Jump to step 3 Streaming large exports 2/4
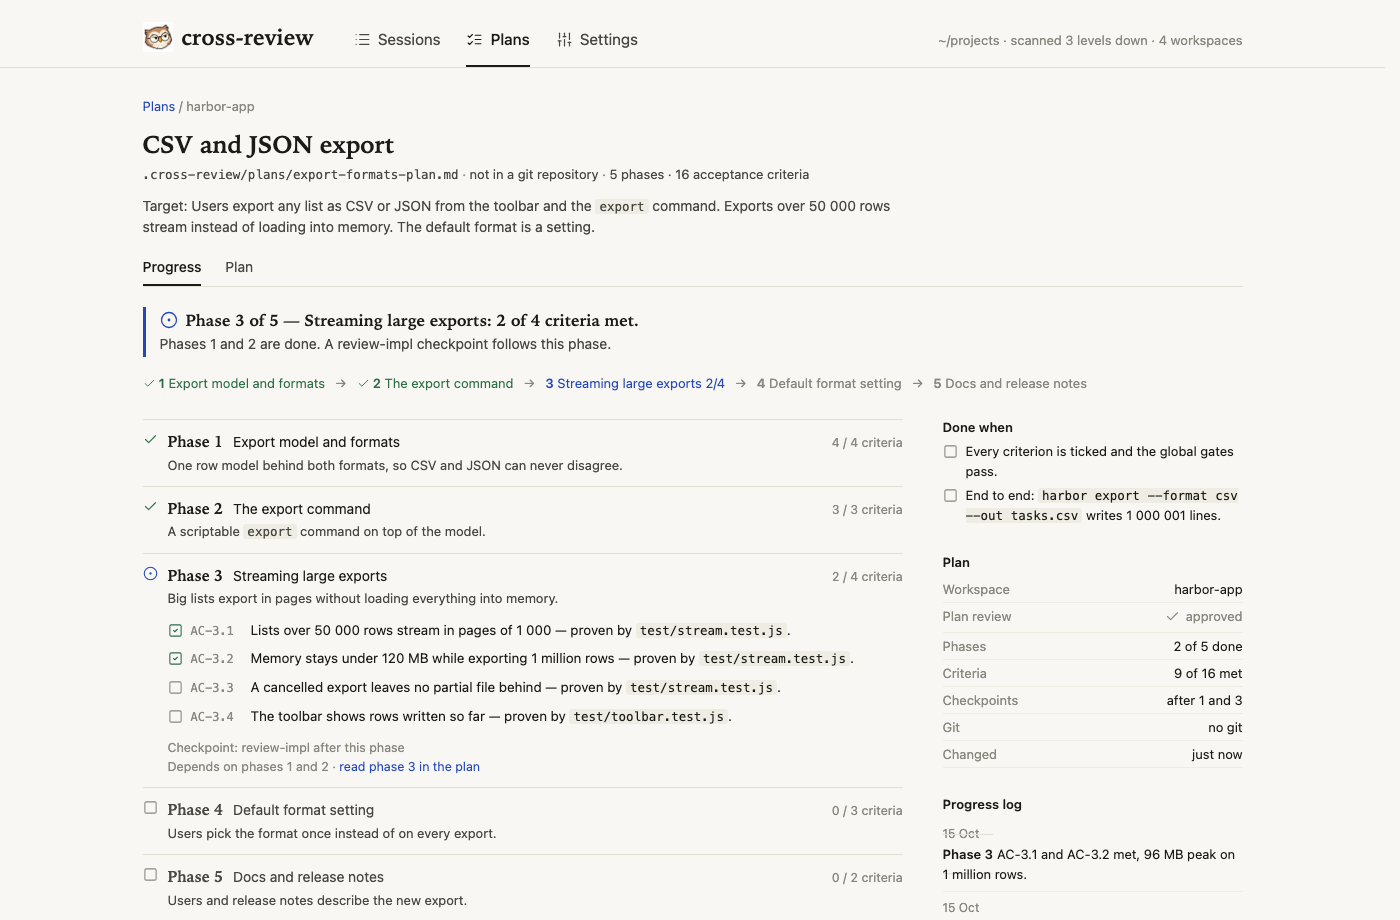The height and width of the screenshot is (920, 1400). click(635, 384)
